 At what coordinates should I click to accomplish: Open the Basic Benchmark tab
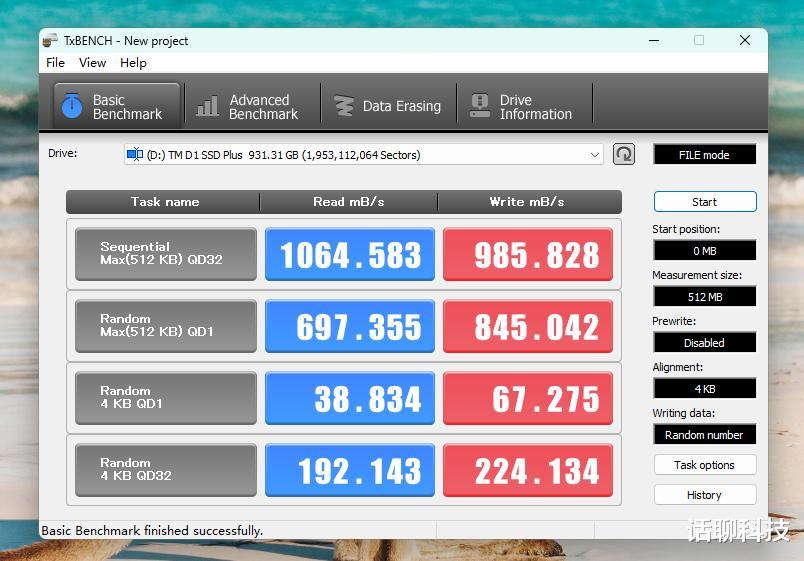point(117,106)
